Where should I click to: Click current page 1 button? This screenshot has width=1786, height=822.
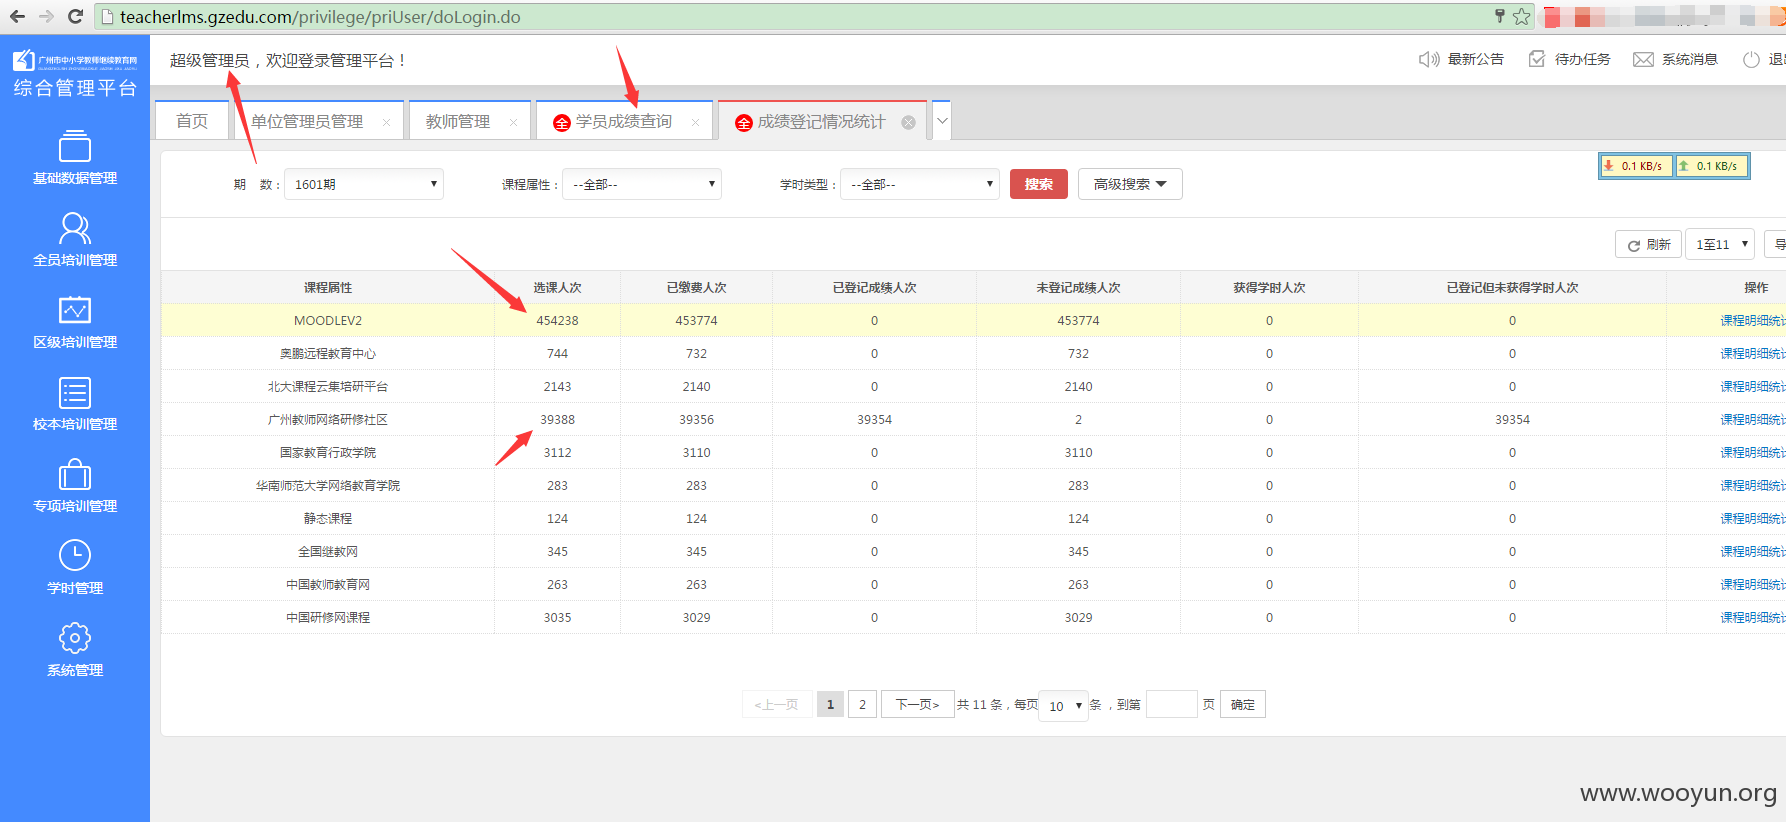[x=830, y=704]
